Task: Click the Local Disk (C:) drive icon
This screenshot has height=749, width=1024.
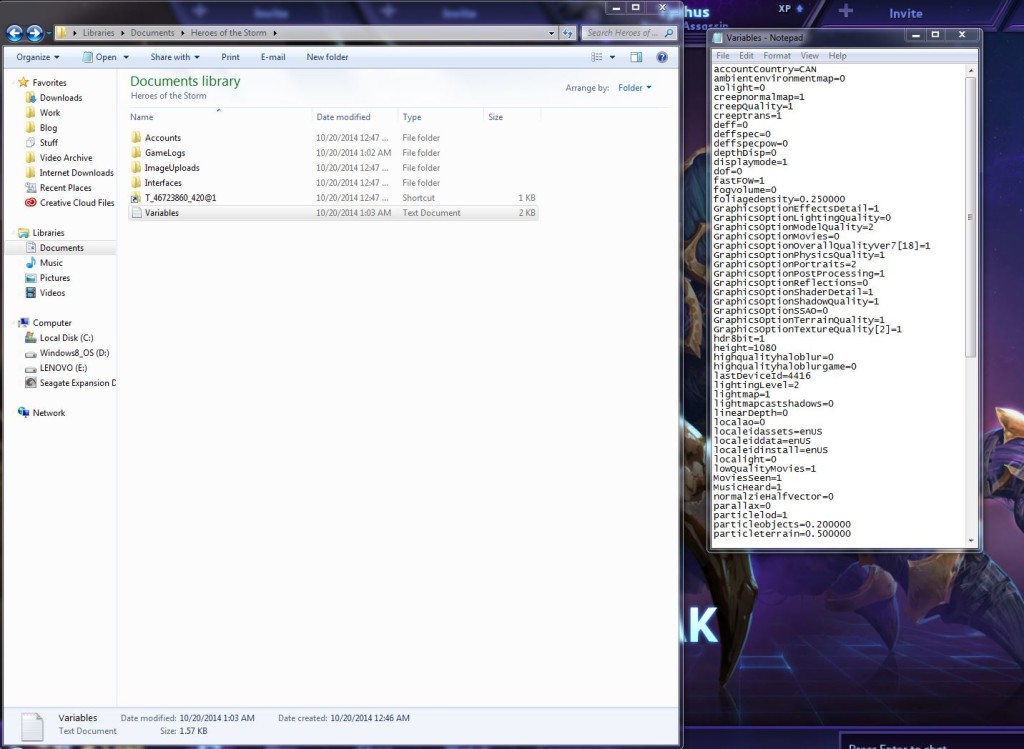Action: (30, 338)
